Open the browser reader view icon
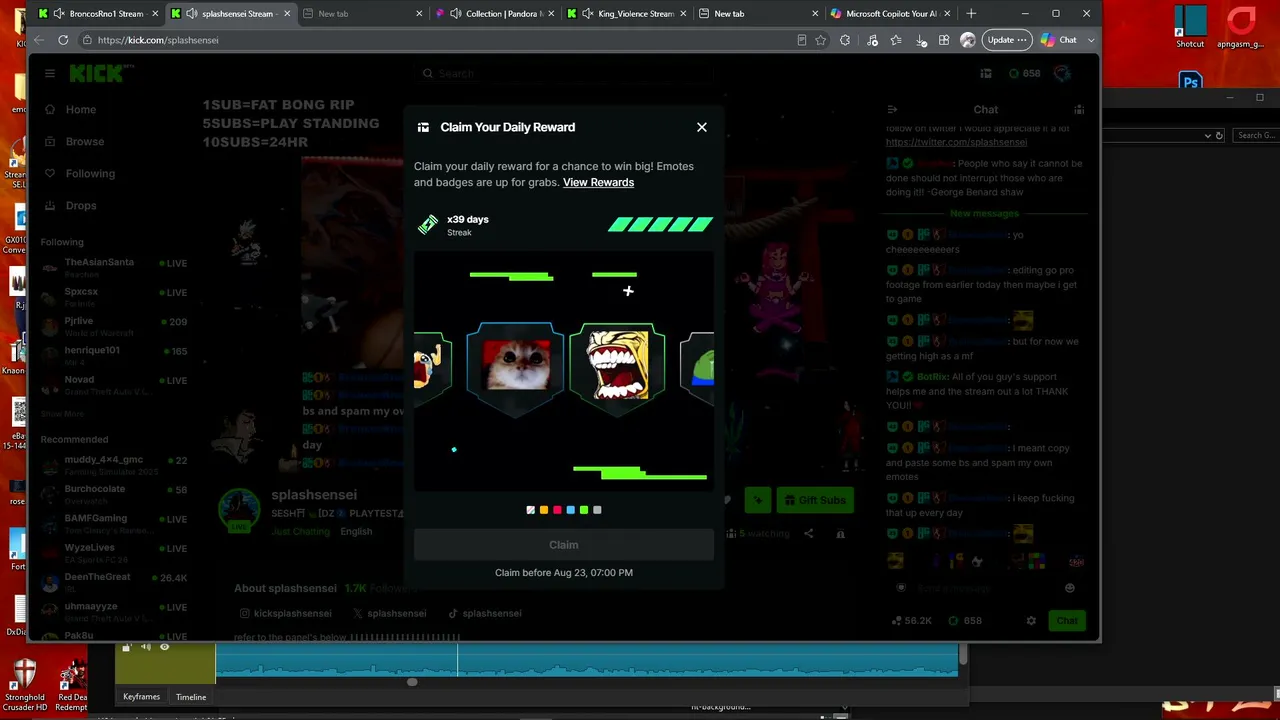This screenshot has width=1280, height=720. (802, 40)
